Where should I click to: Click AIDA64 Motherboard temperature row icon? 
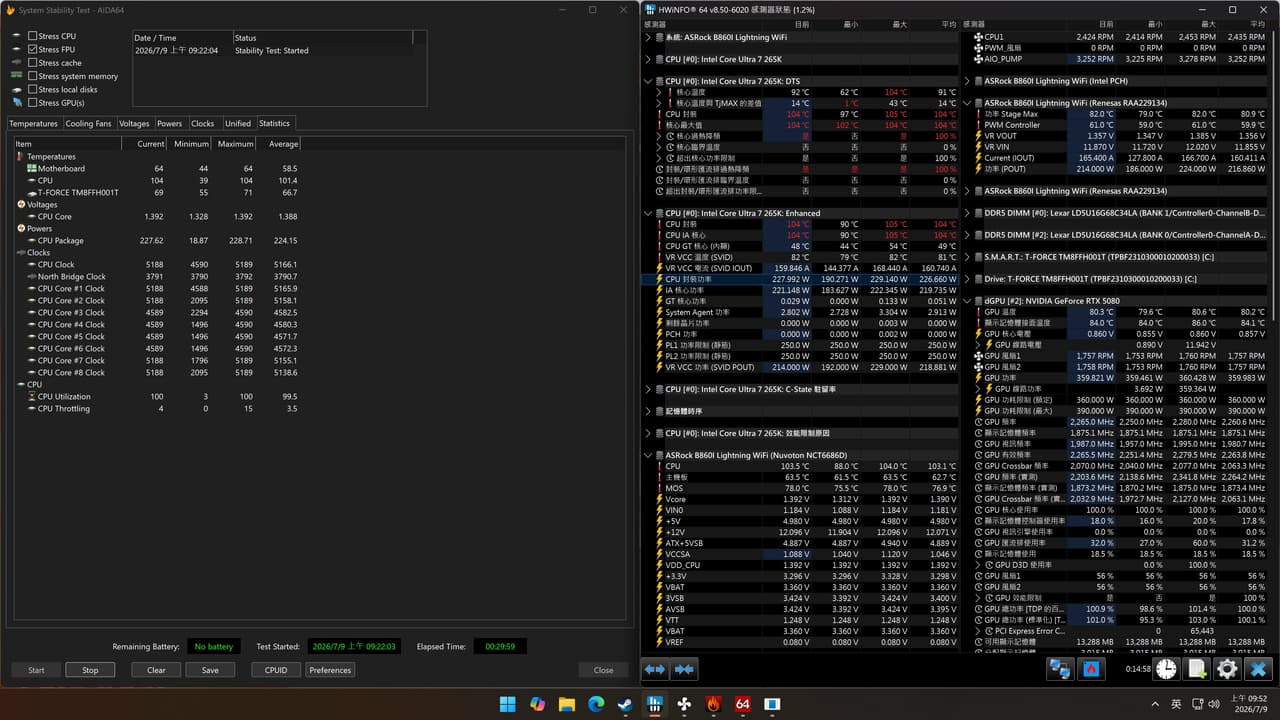[32, 169]
